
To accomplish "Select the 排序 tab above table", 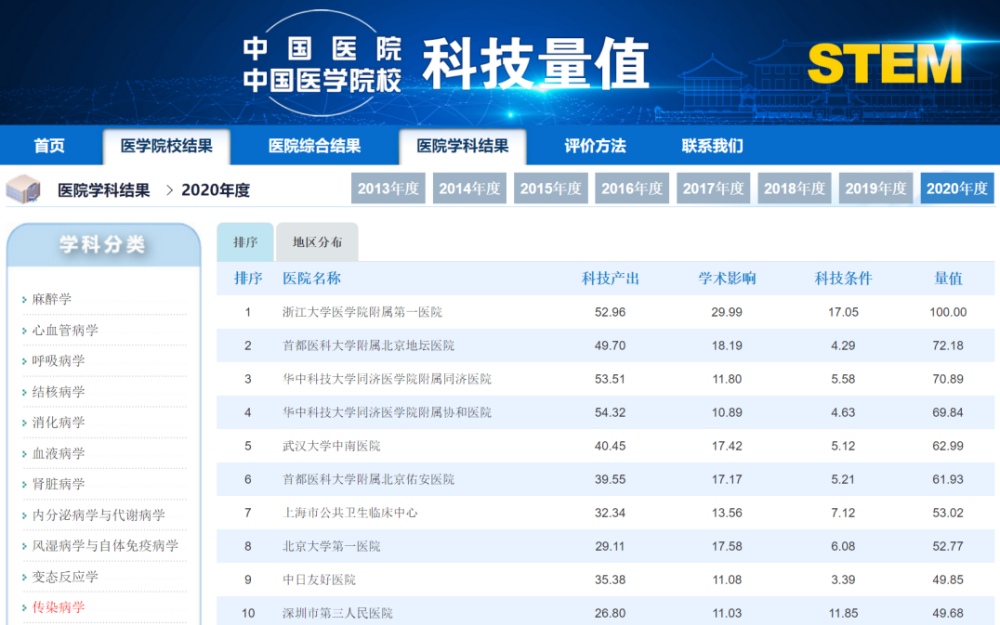I will tap(245, 242).
